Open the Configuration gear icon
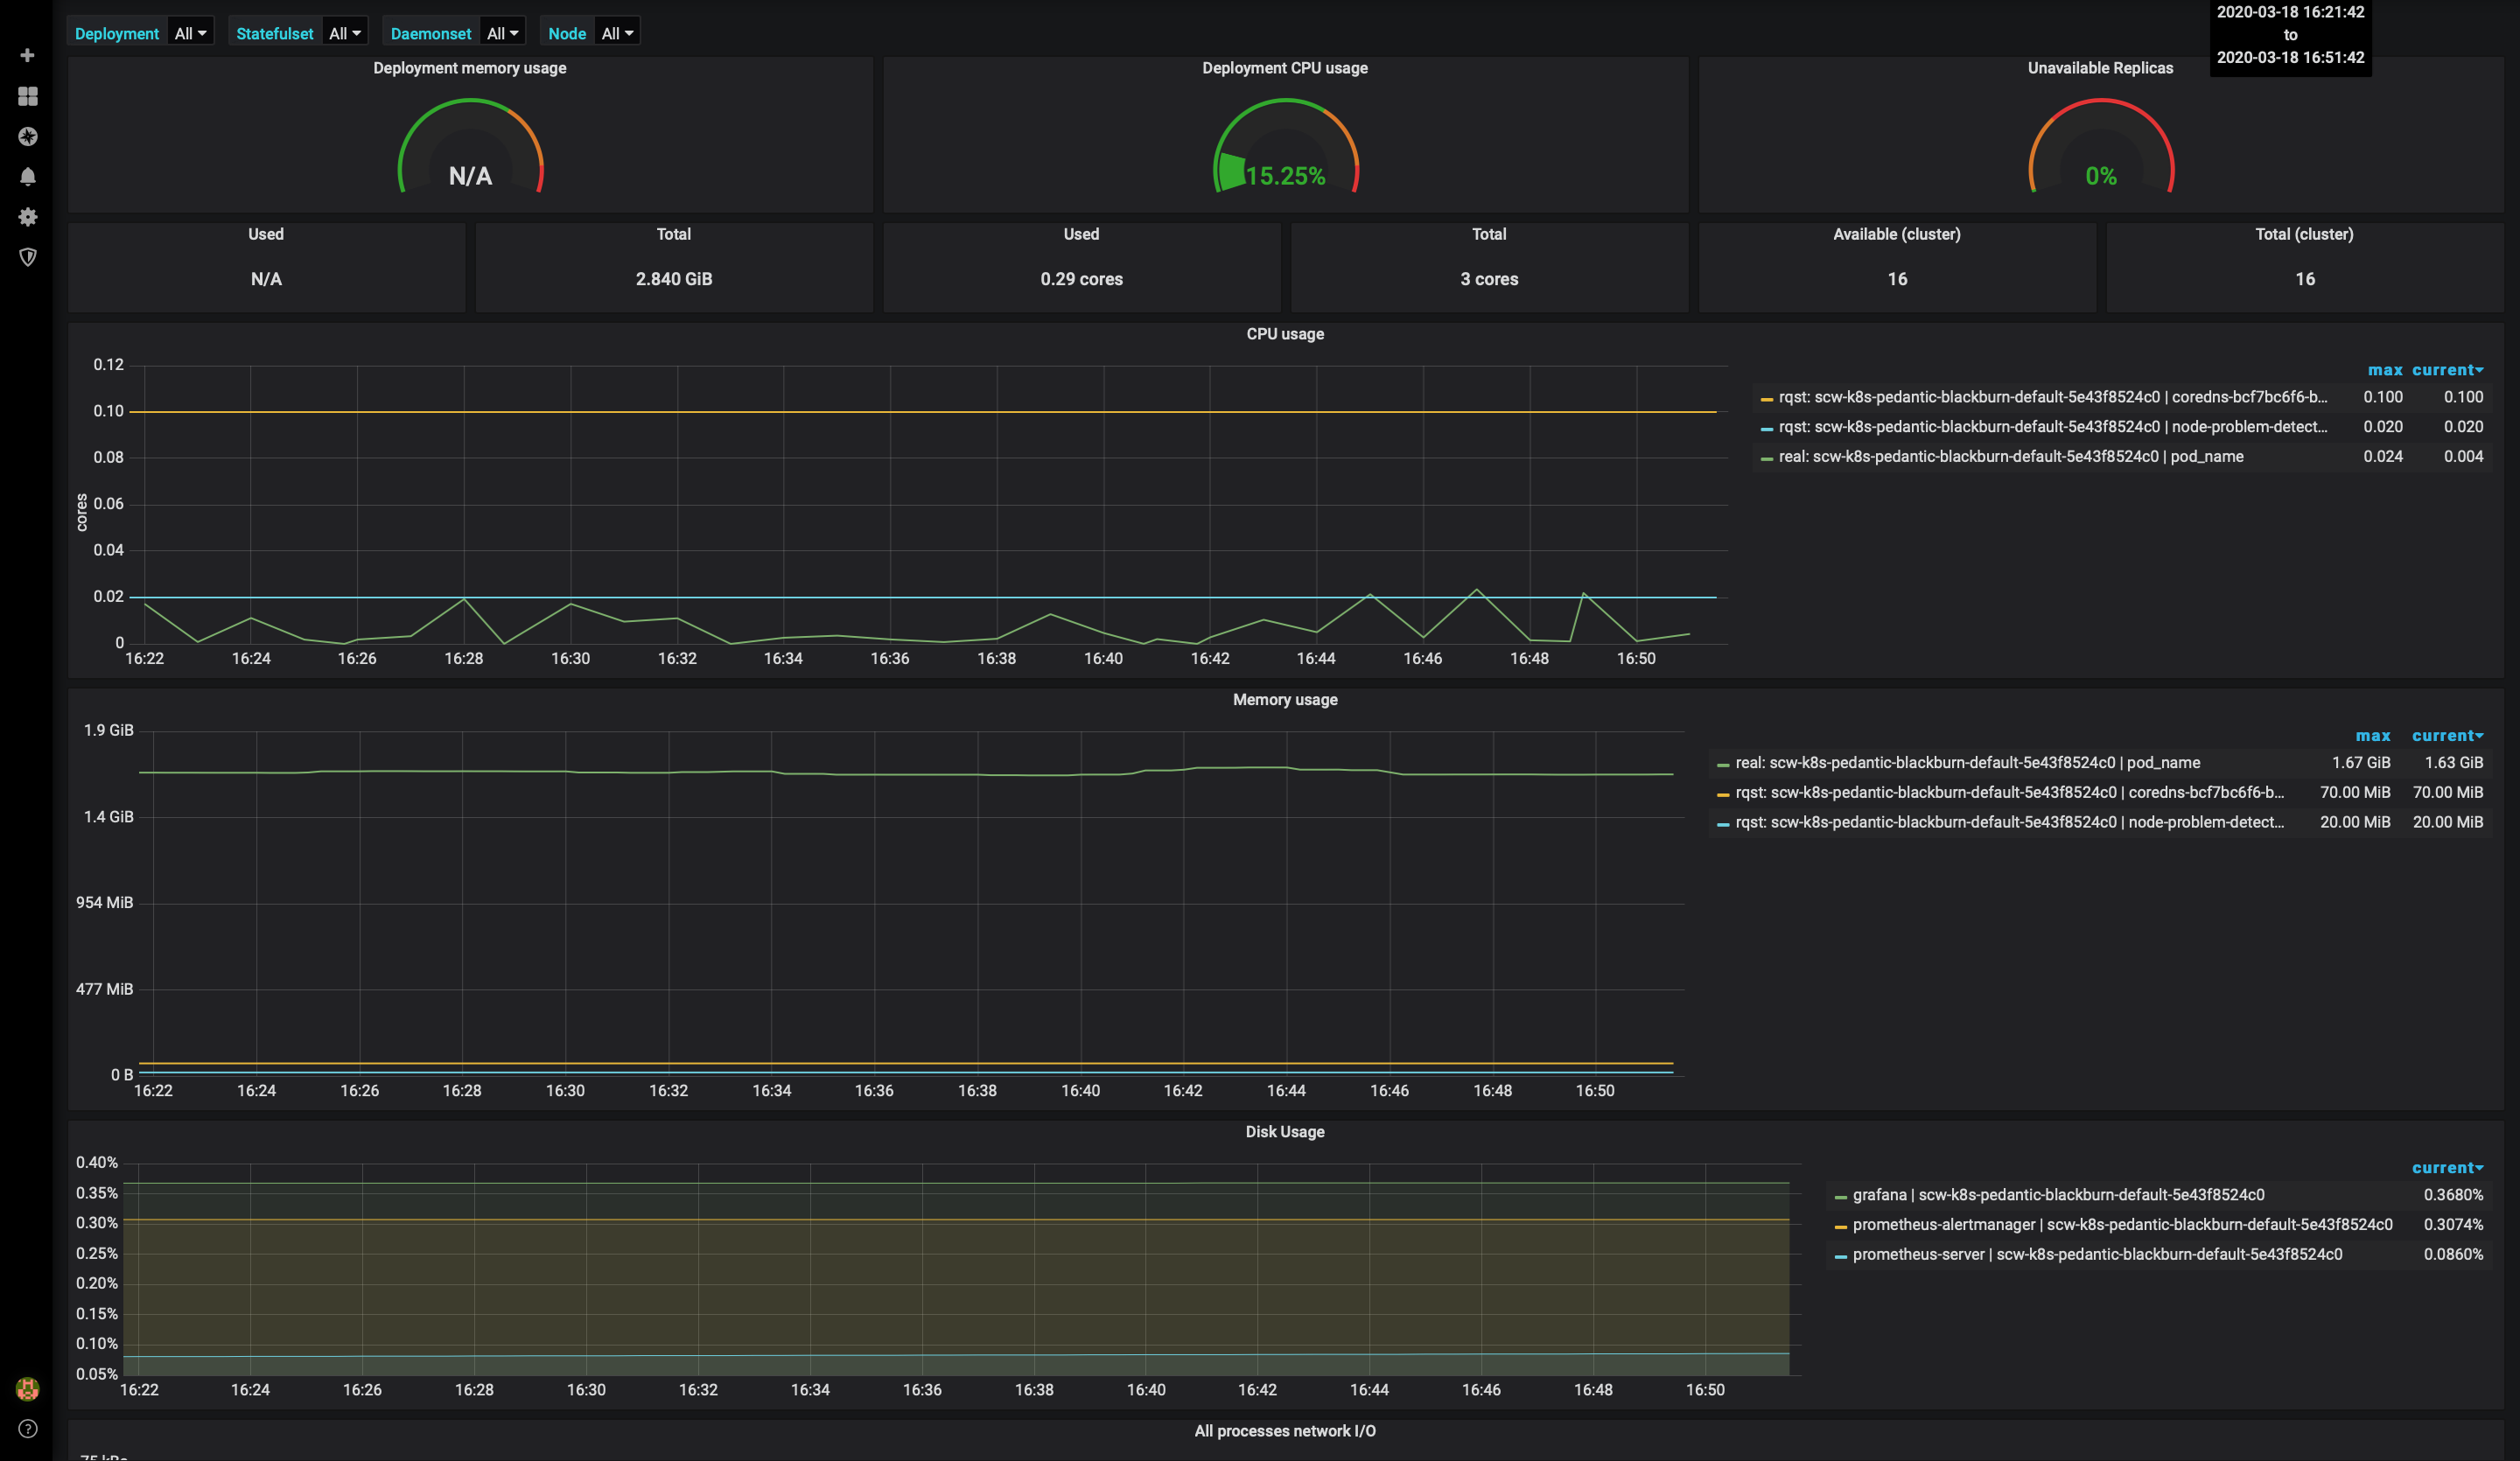This screenshot has height=1461, width=2520. (28, 217)
